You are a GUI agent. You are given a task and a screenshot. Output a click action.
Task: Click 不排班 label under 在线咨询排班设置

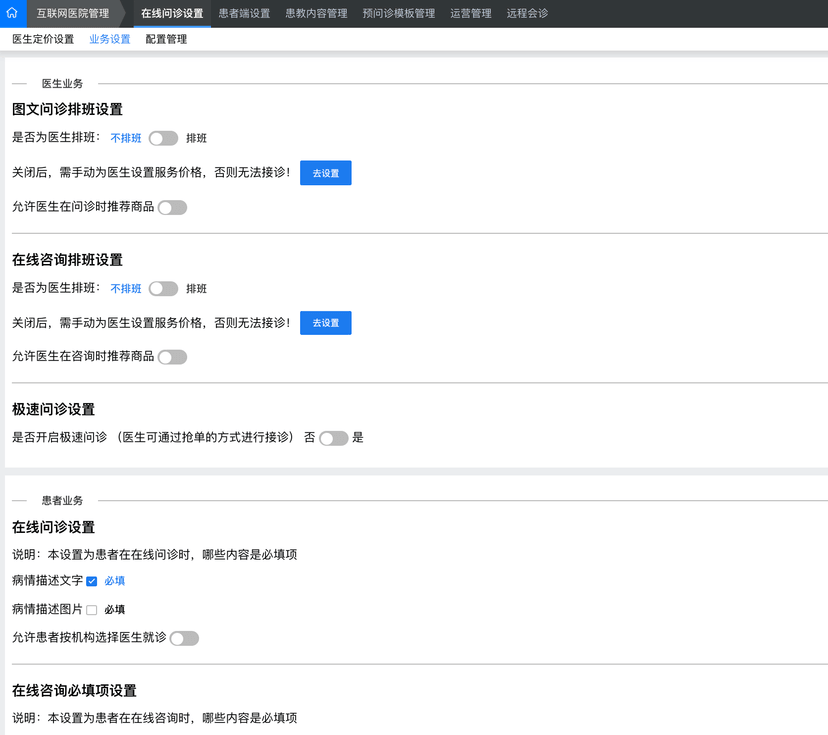tap(126, 289)
